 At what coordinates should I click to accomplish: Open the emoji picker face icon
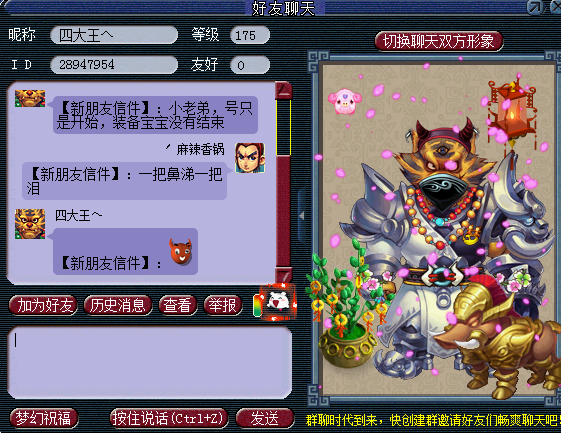click(278, 302)
